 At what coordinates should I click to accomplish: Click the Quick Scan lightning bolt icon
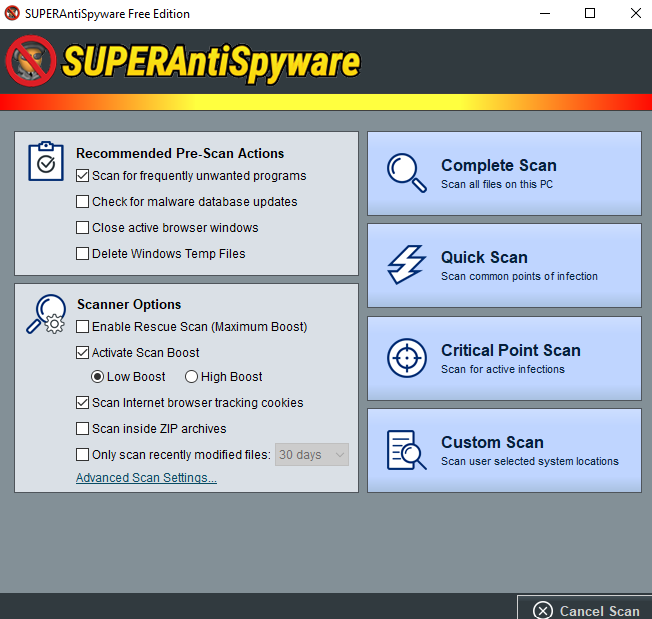click(x=407, y=265)
